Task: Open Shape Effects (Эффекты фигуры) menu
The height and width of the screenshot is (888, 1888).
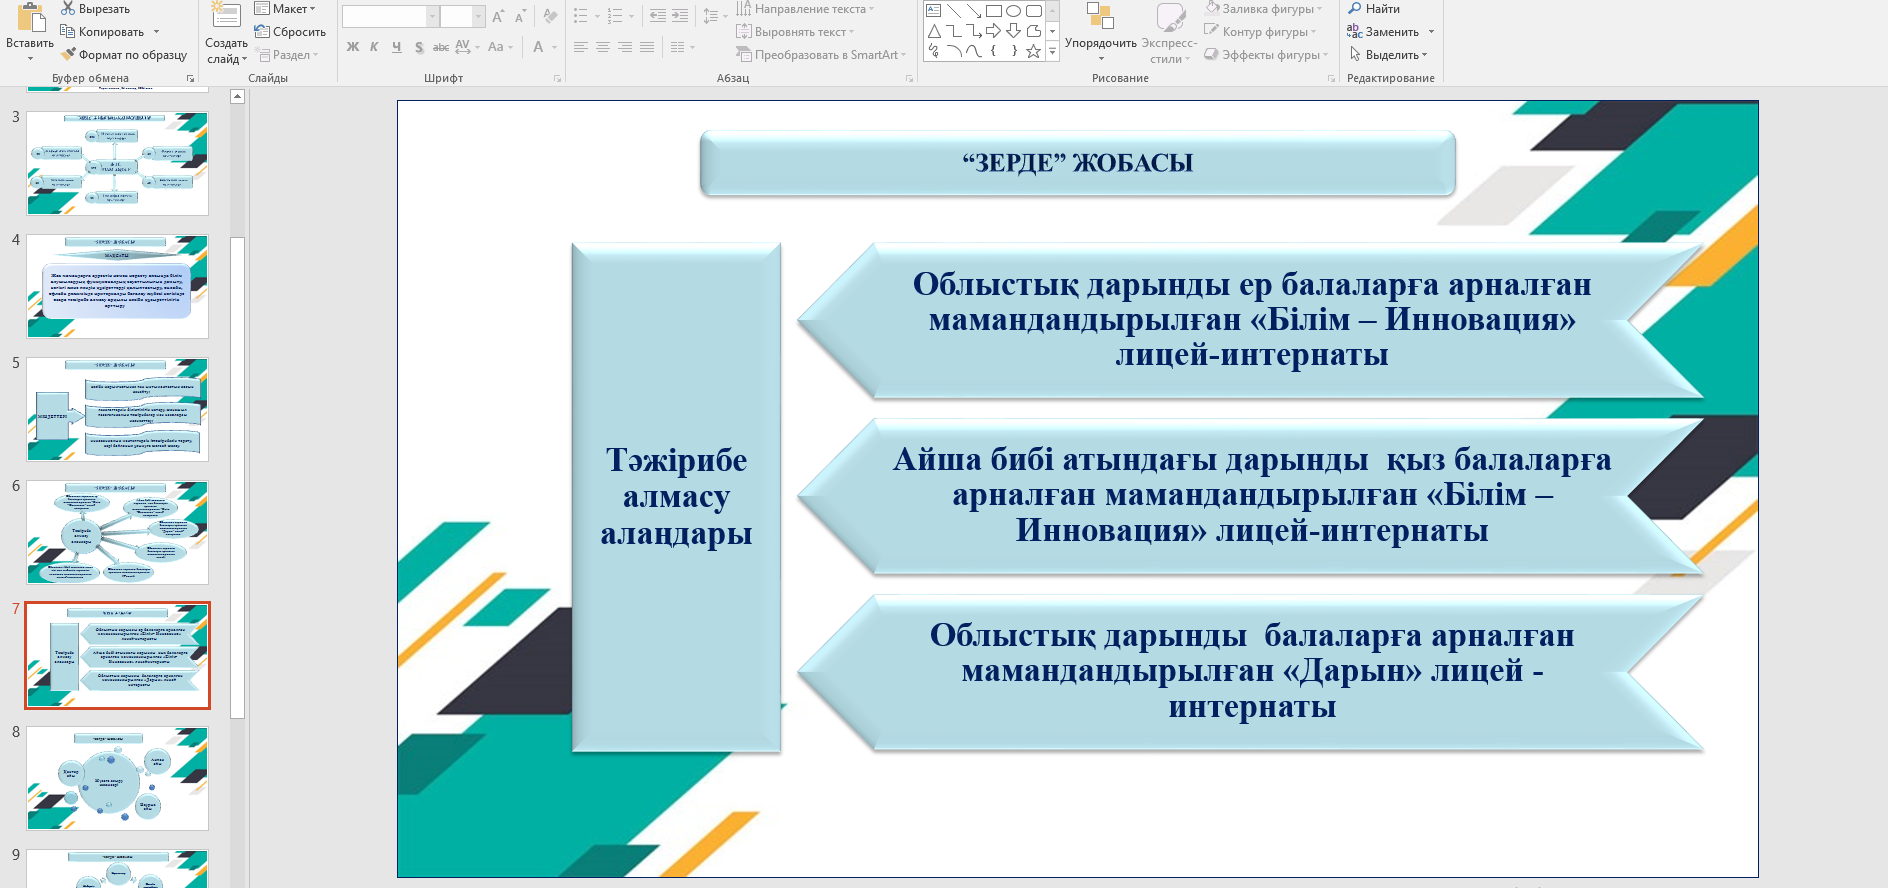Action: [1267, 55]
